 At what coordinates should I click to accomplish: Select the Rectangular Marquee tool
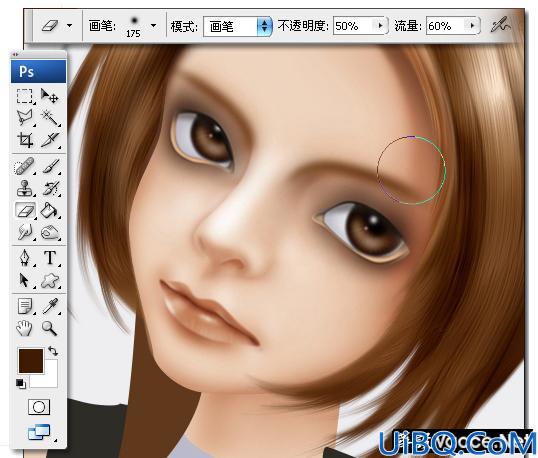click(25, 96)
